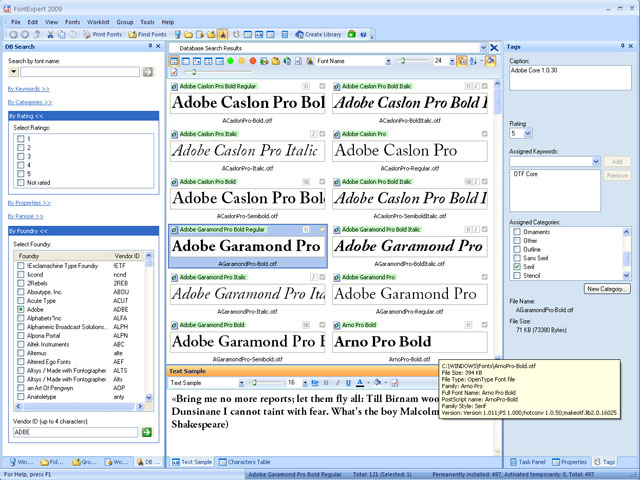Click the highlighted filter icon next to size 24
The image size is (640, 480).
pyautogui.click(x=462, y=61)
